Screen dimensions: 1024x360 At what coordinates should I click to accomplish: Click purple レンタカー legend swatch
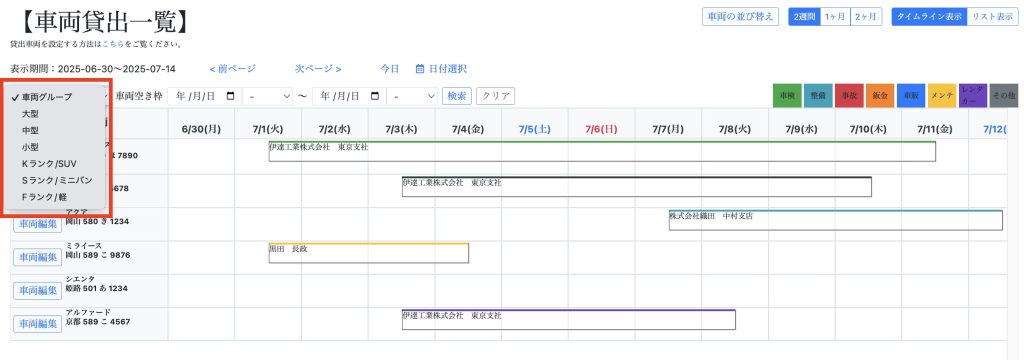973,95
